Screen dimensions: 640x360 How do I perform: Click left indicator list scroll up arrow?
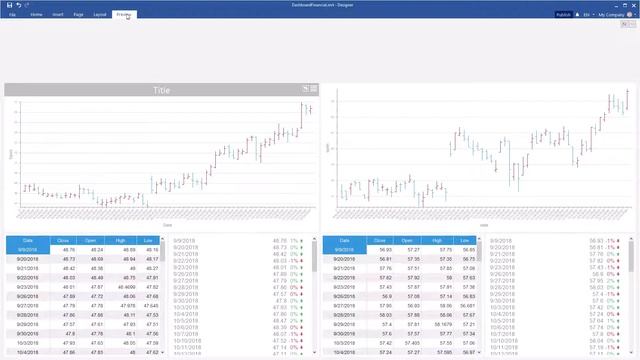click(314, 239)
